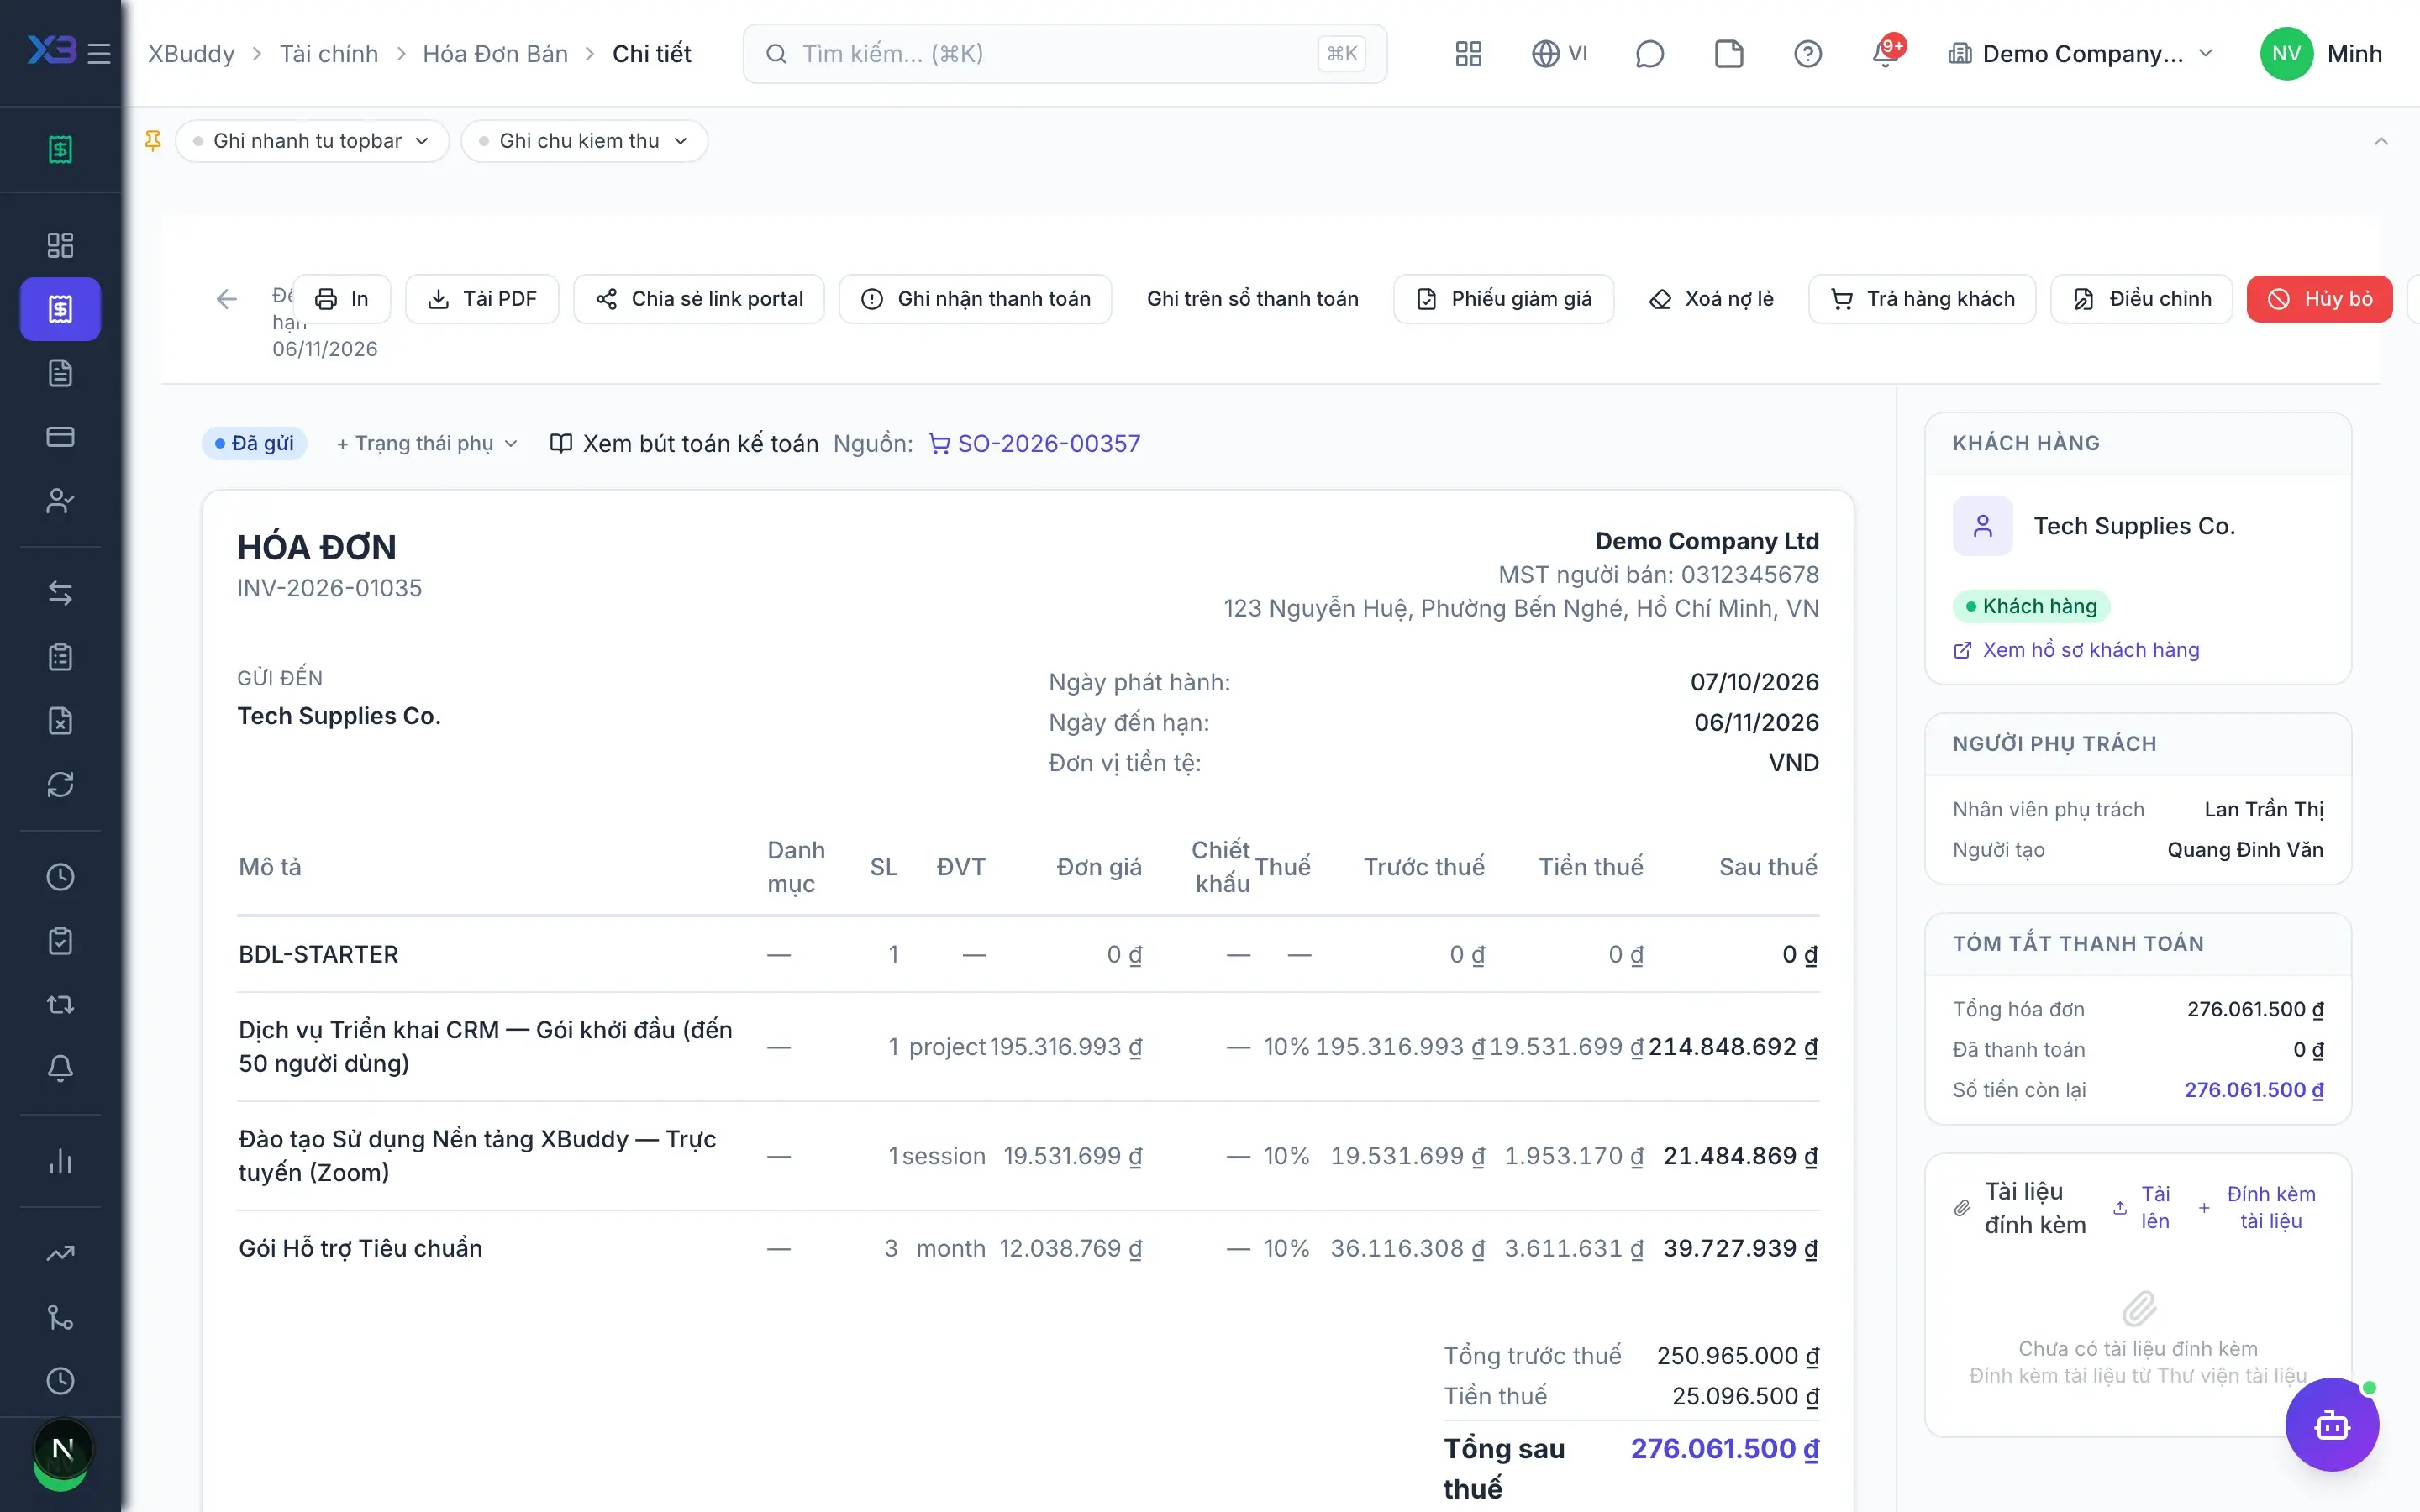The height and width of the screenshot is (1512, 2420).
Task: Click Đính kèm tài liệu in attachments
Action: [x=2258, y=1207]
